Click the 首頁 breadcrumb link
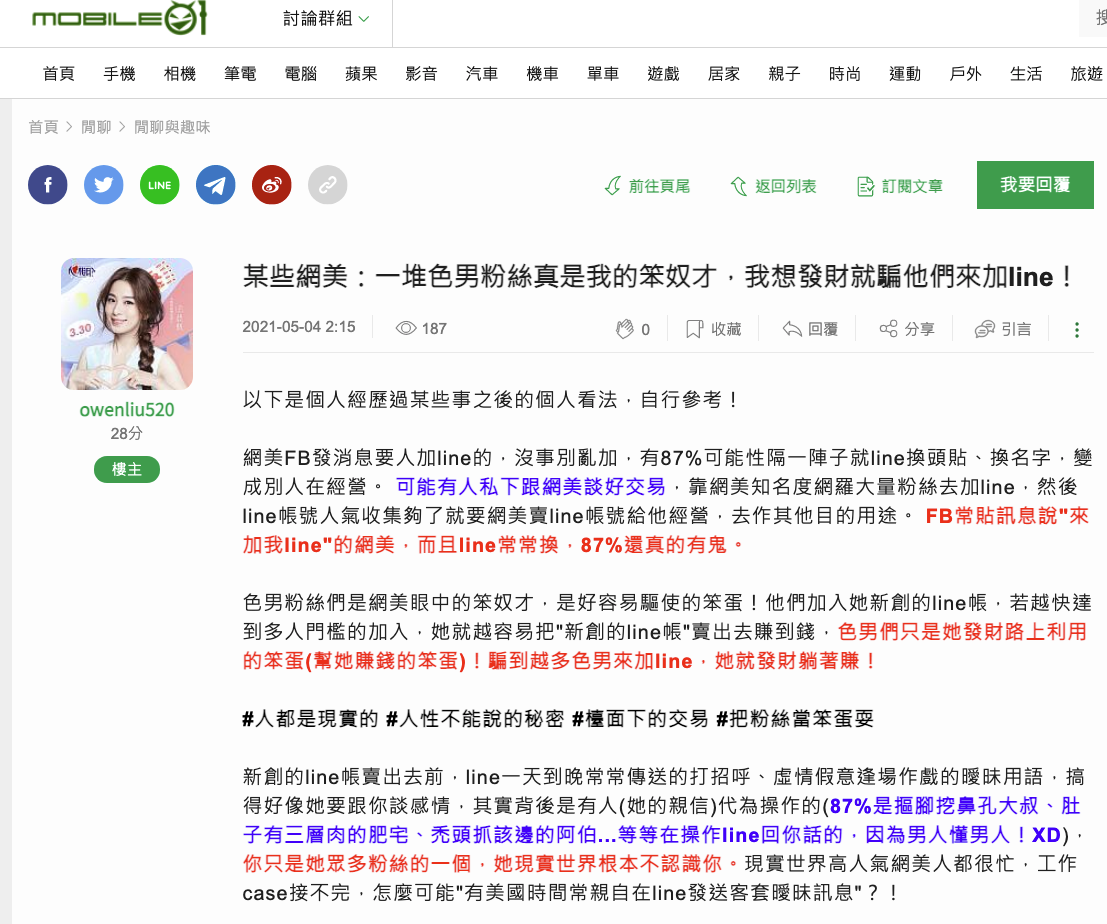 click(43, 127)
